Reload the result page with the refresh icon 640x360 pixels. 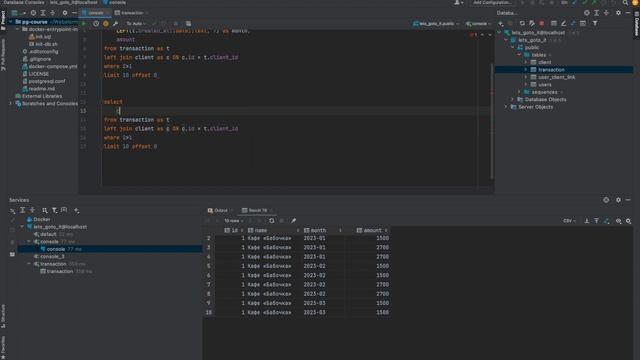[x=271, y=221]
